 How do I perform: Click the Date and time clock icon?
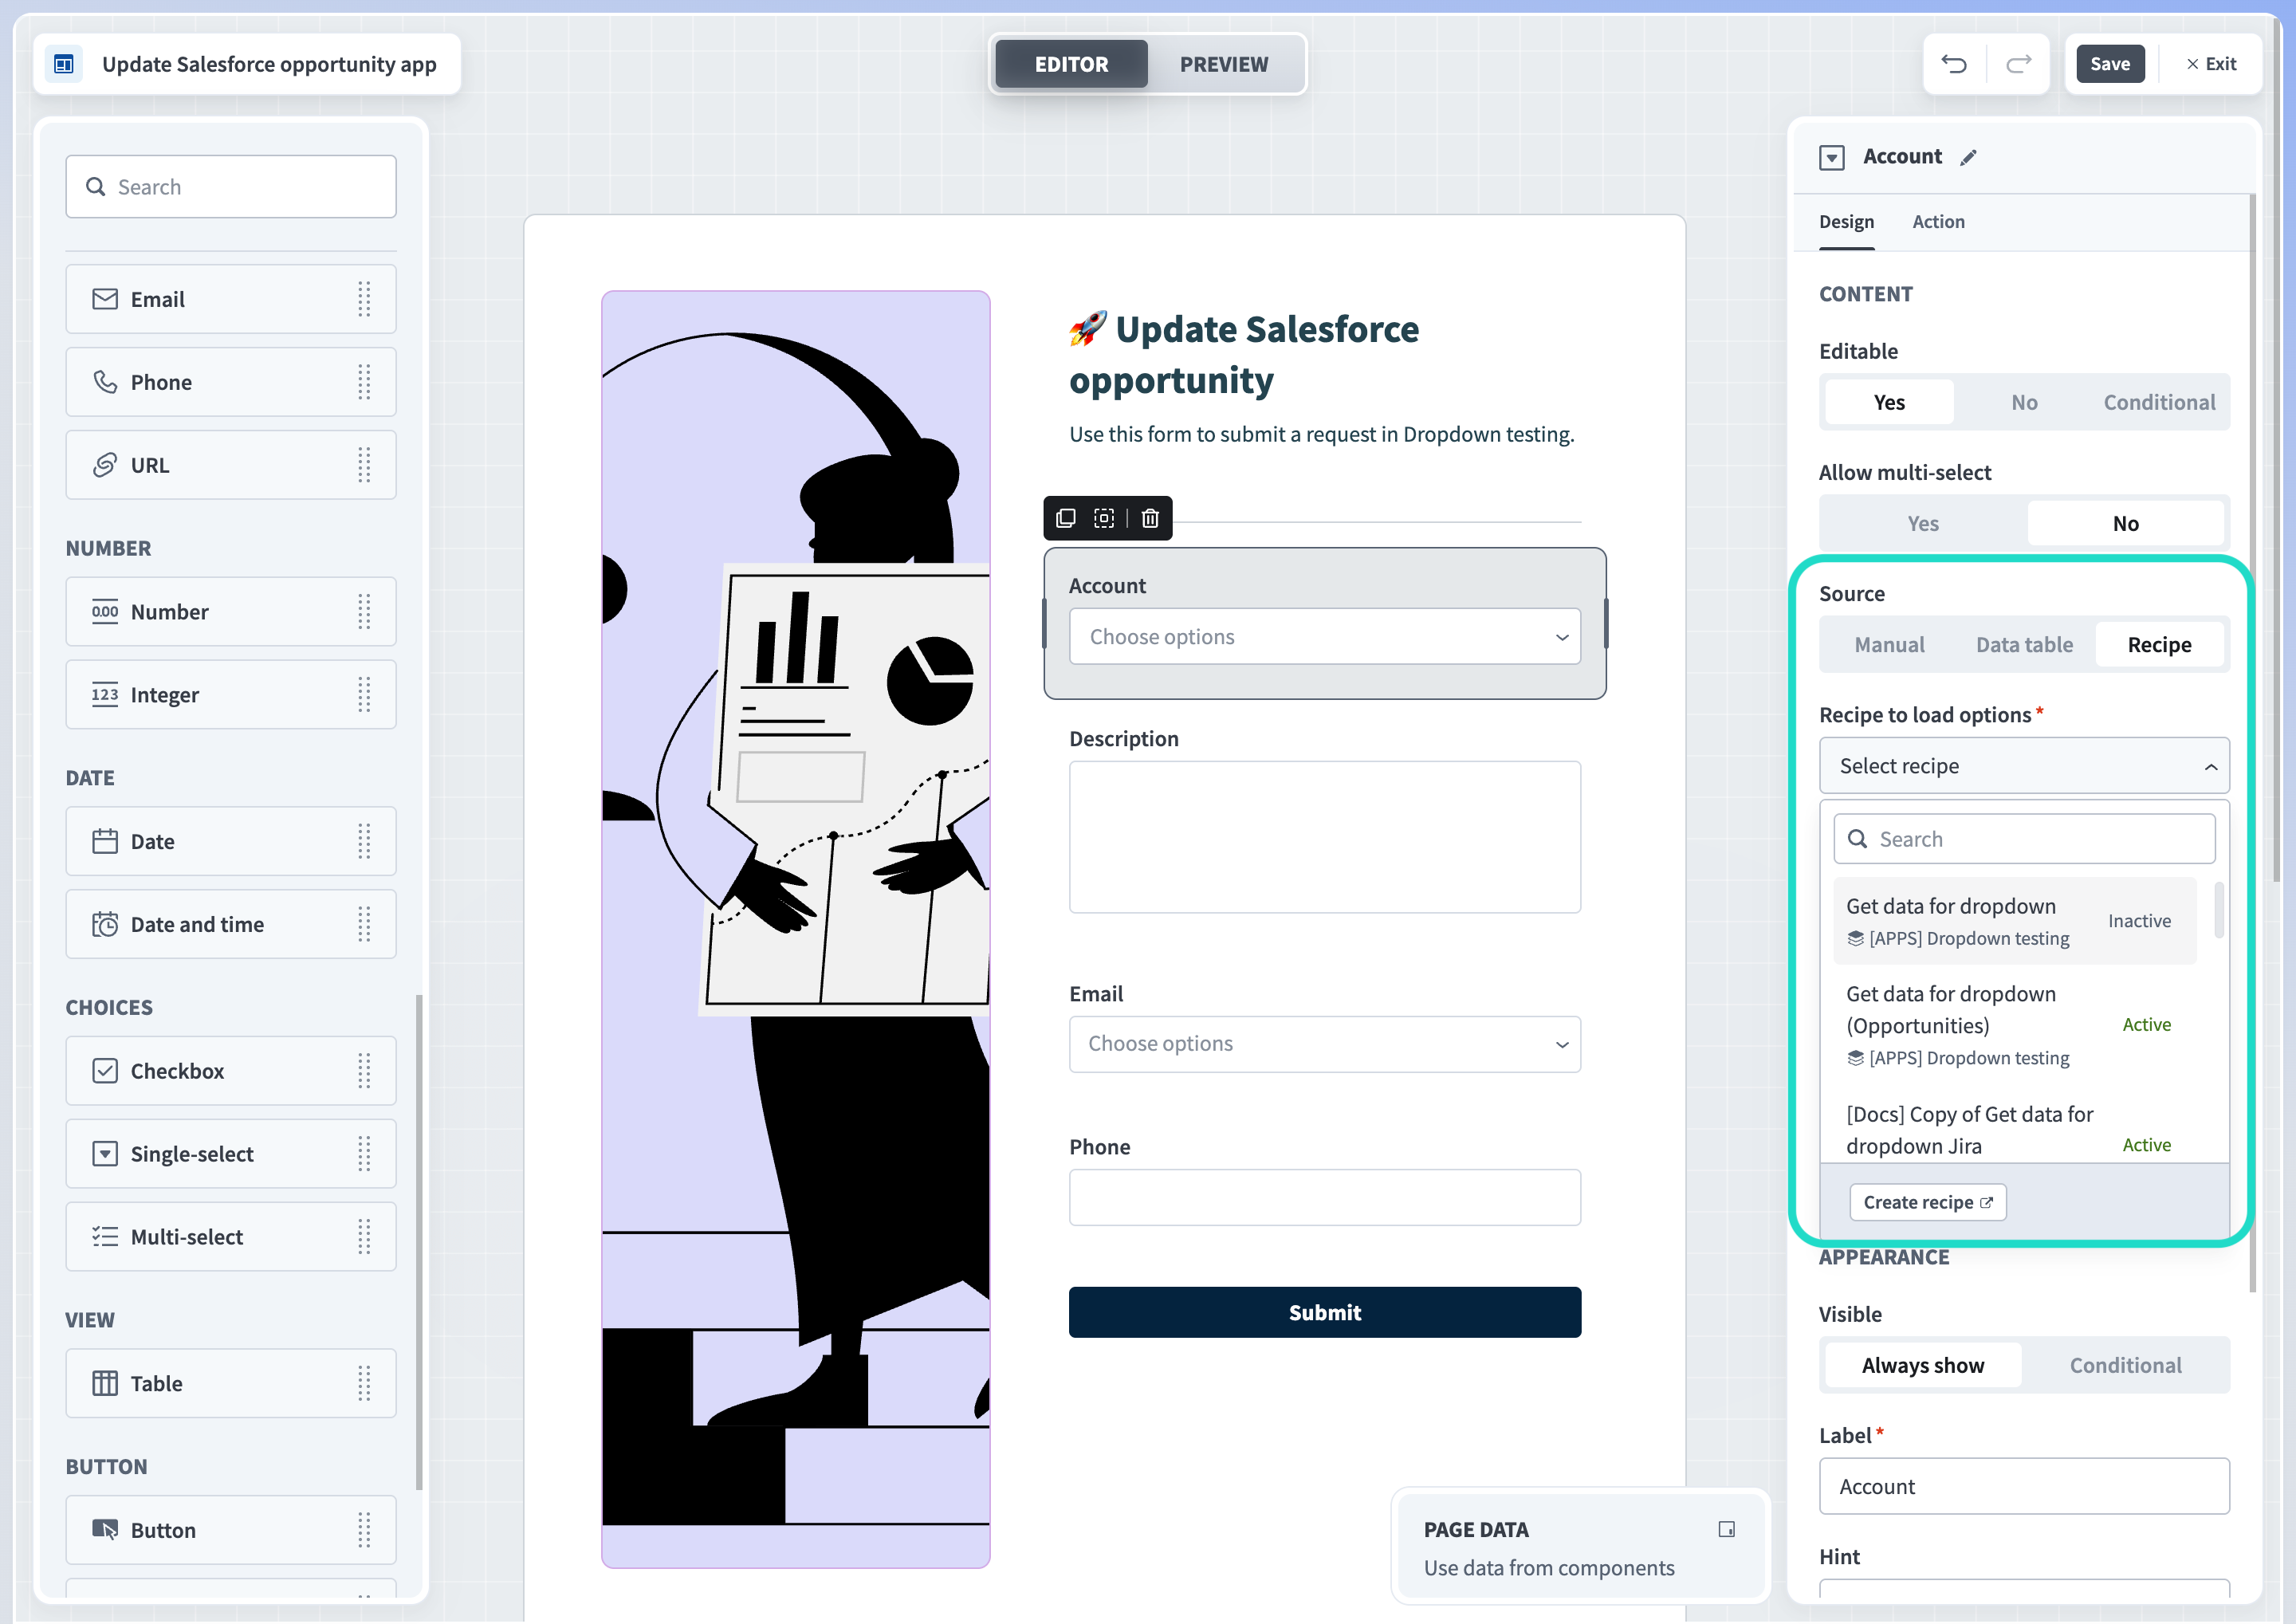pos(105,924)
